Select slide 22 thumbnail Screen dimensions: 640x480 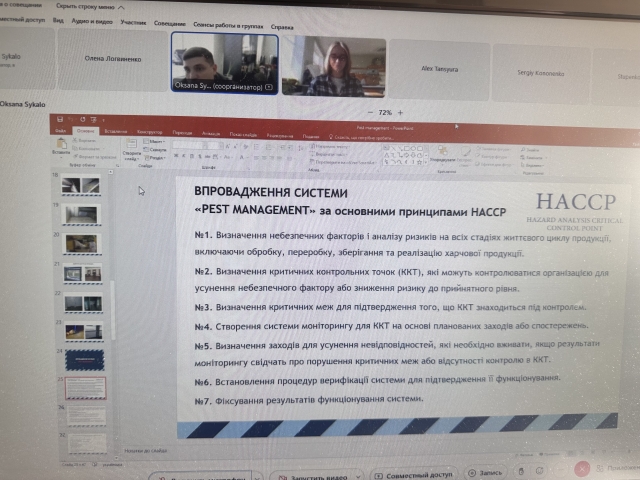pos(83,303)
